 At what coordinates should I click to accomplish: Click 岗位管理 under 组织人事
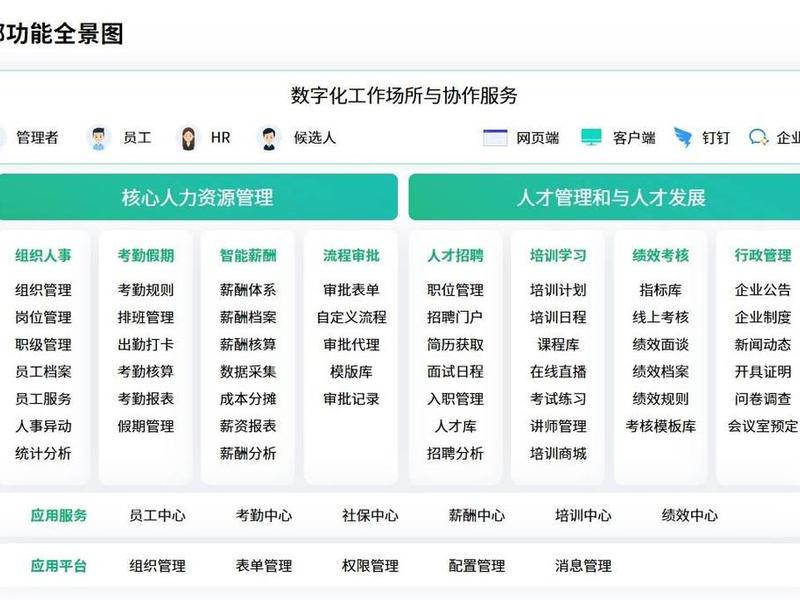43,317
